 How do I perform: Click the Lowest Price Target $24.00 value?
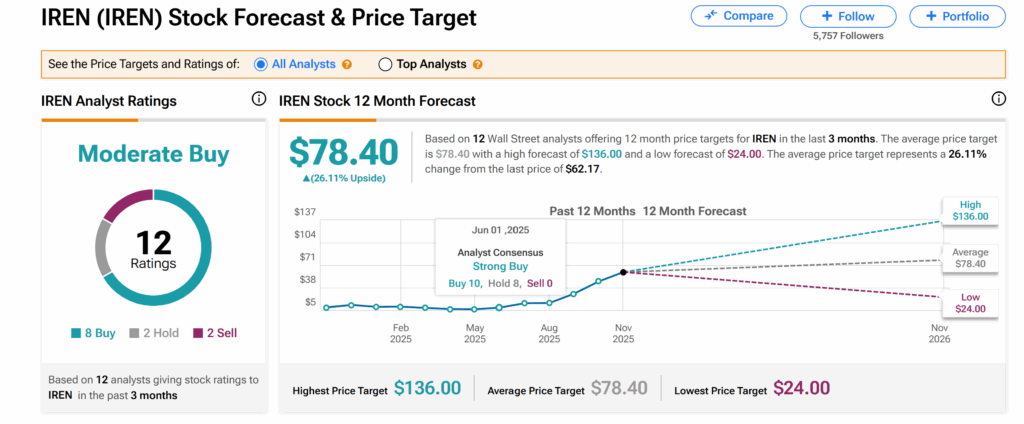tap(801, 388)
